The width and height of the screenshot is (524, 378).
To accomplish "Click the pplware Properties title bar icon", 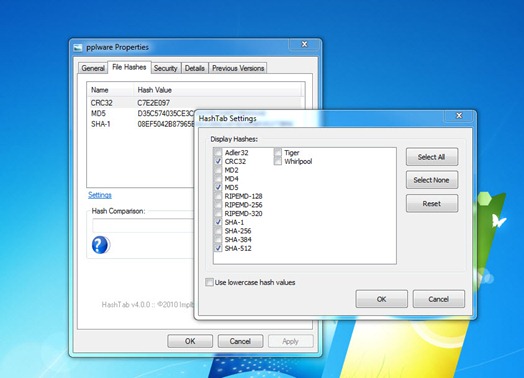I will pos(78,47).
